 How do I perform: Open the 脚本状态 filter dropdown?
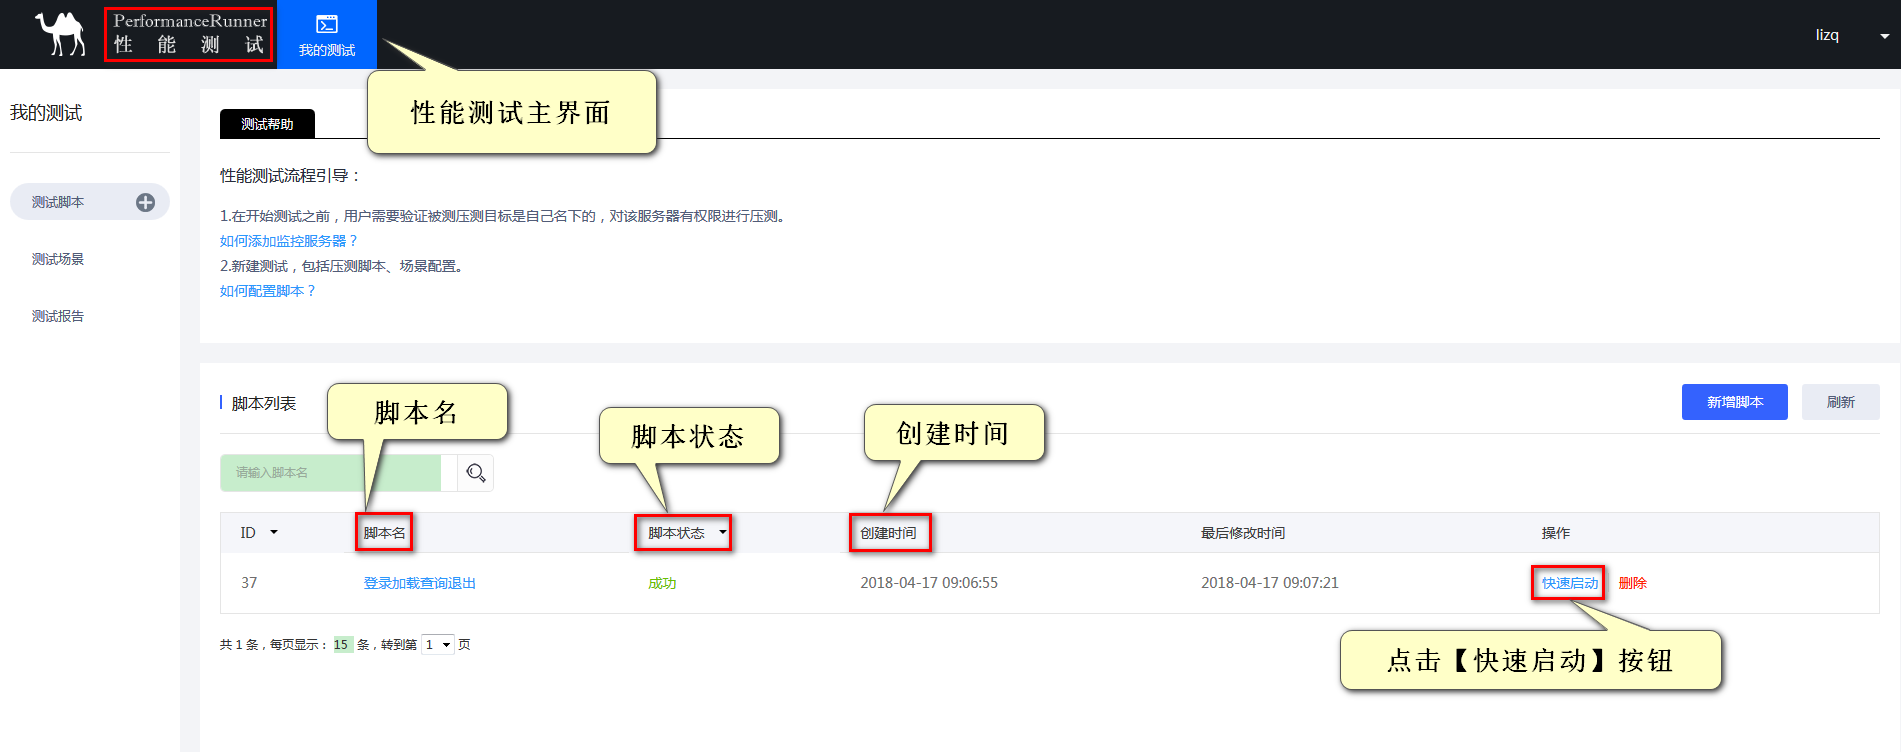tap(722, 532)
